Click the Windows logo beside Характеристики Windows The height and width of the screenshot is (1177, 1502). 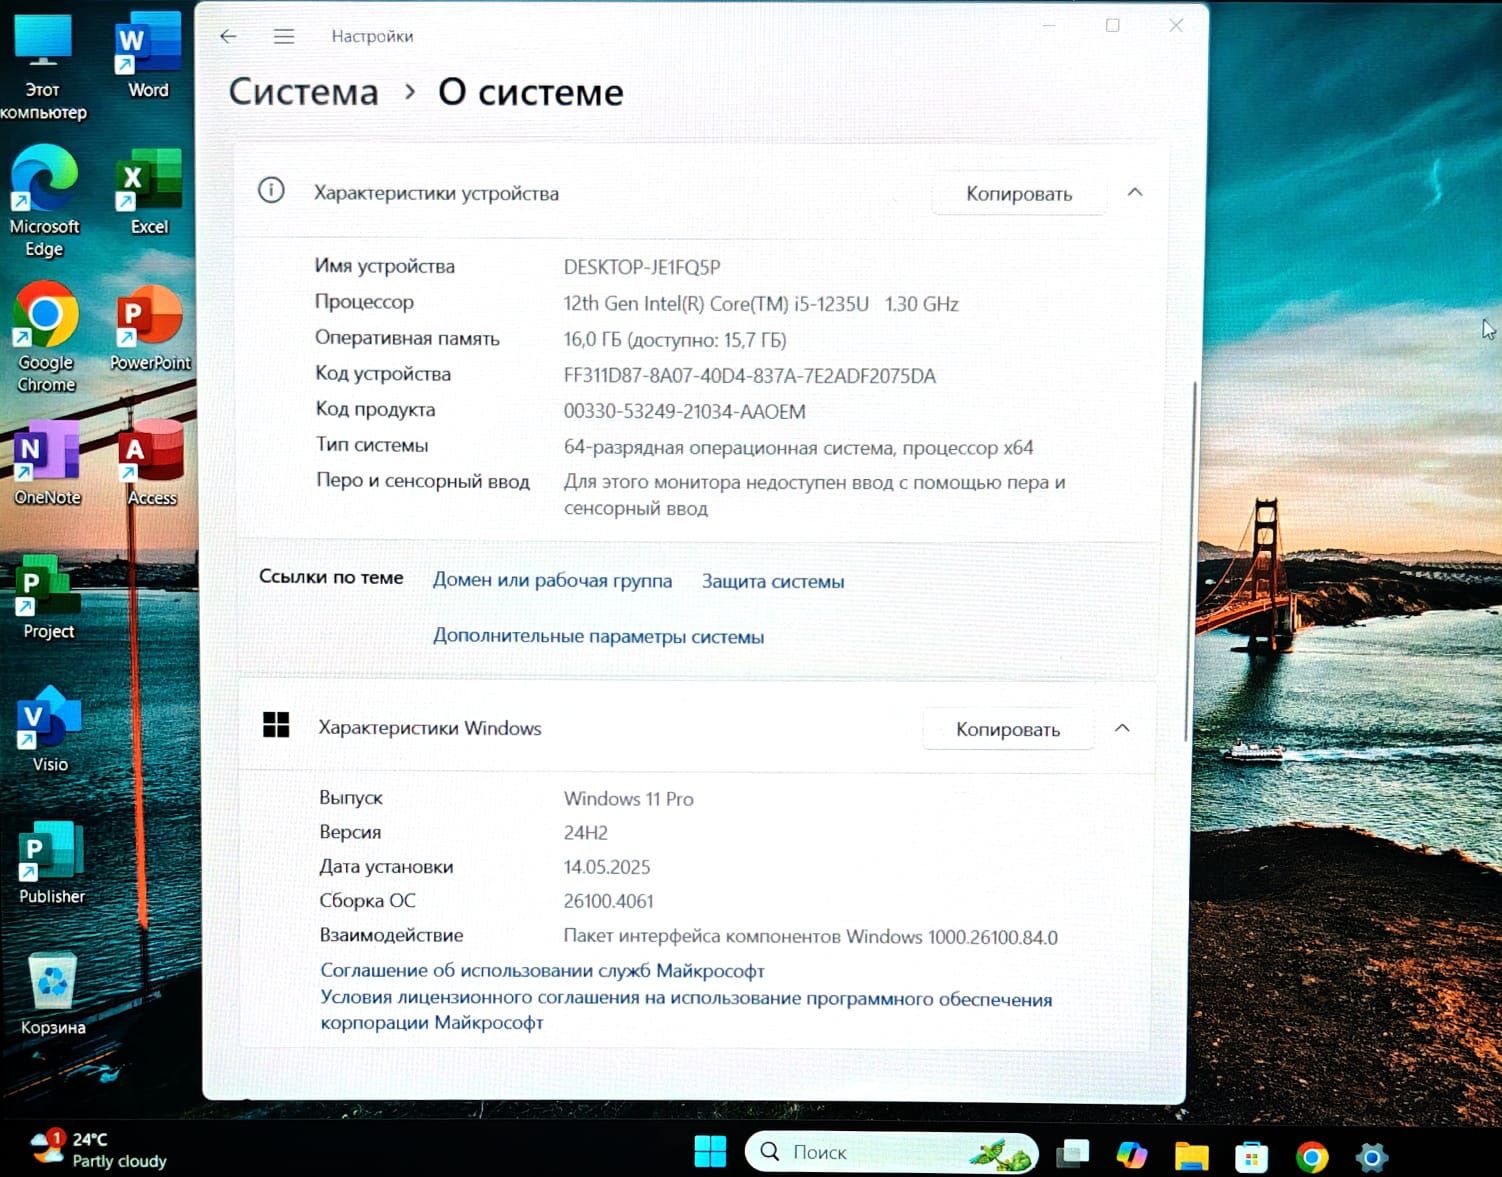276,725
